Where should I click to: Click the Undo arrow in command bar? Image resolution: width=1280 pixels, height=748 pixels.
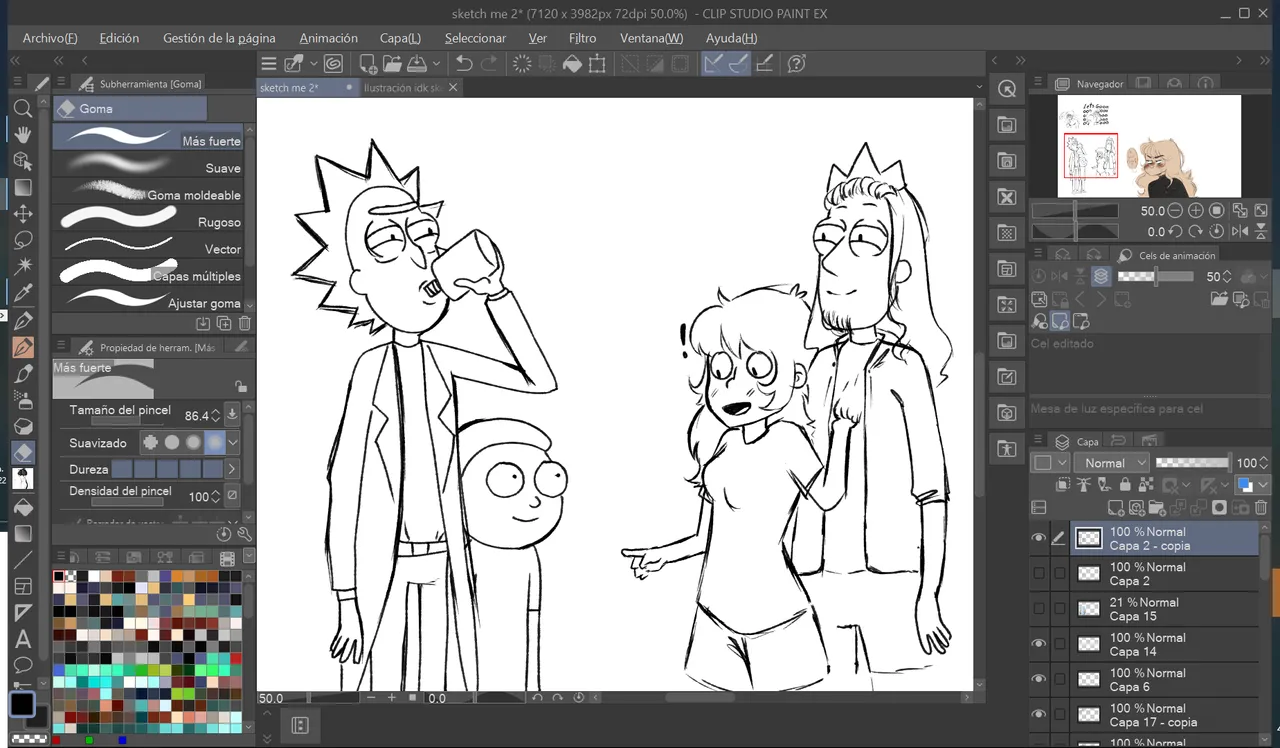click(x=464, y=63)
